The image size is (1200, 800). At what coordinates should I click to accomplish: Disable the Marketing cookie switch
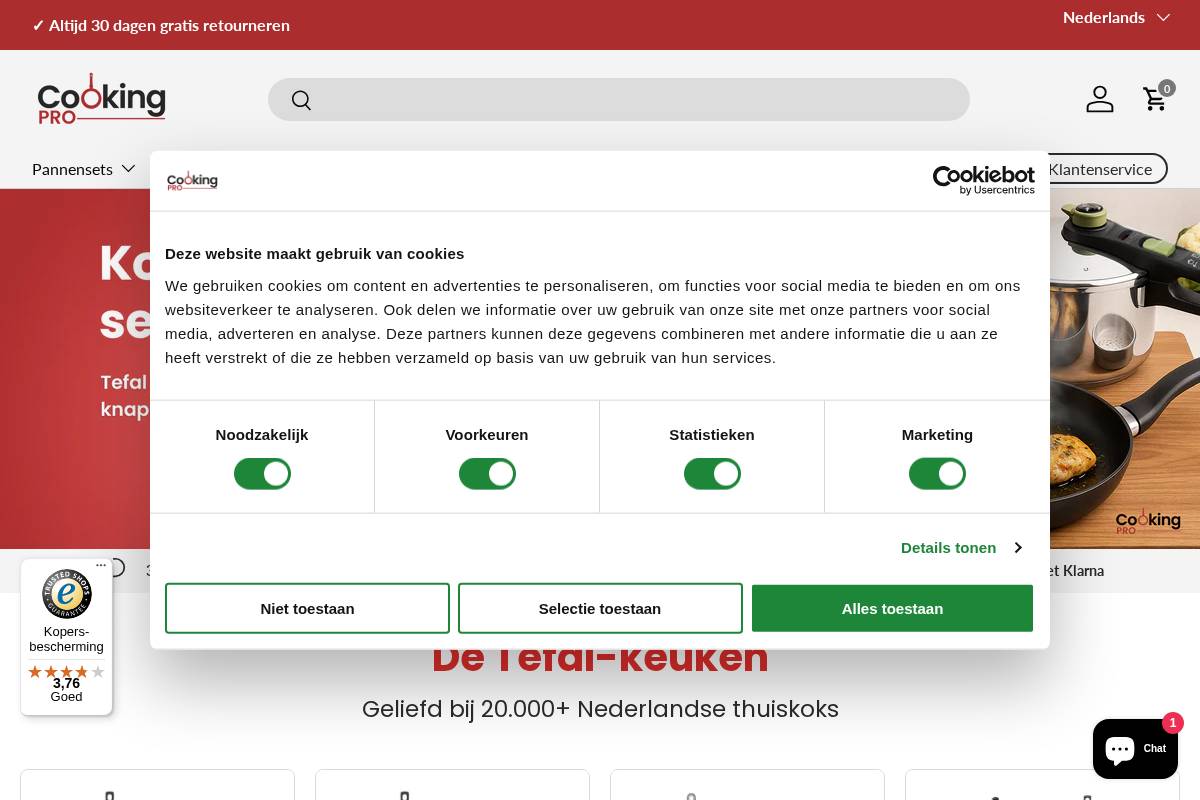pos(937,473)
